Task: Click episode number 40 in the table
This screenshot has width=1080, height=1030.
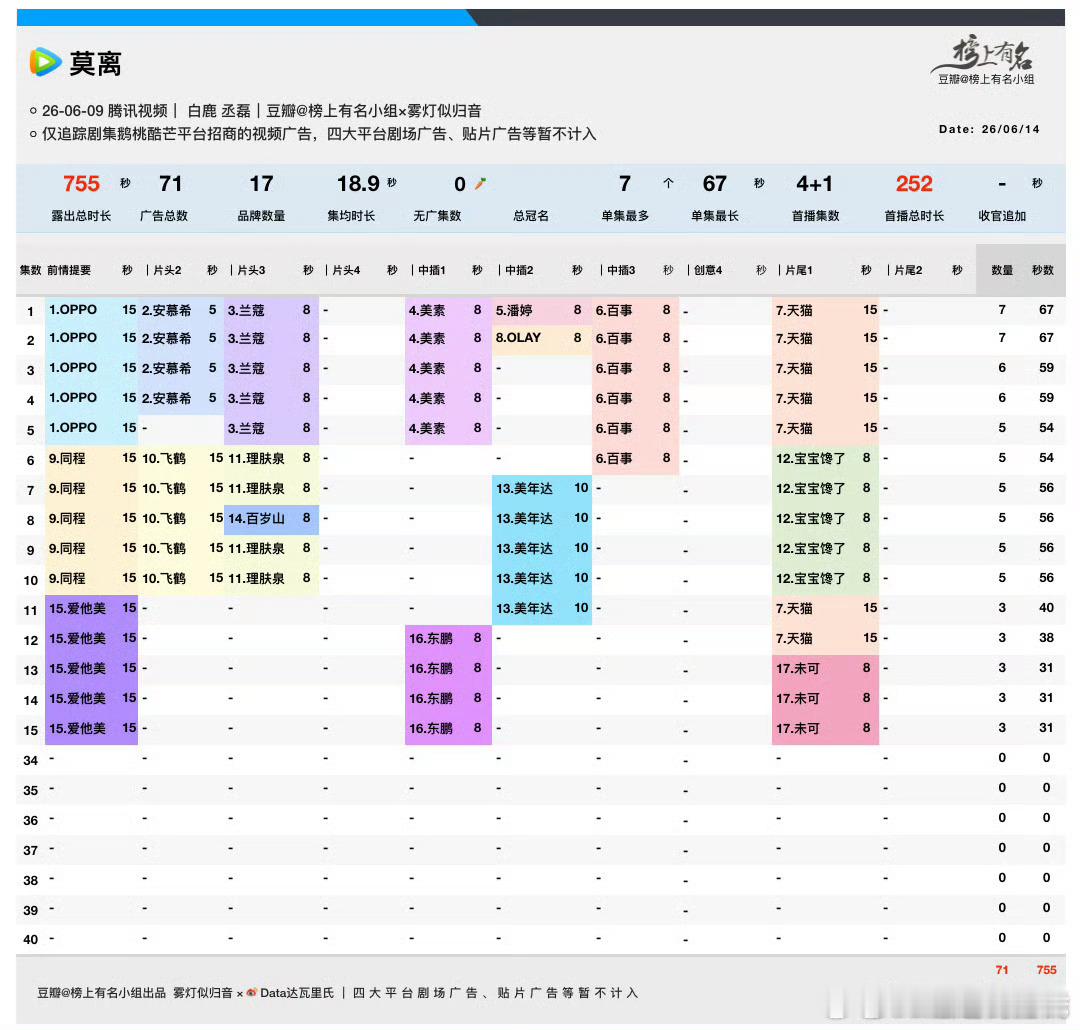Action: click(30, 940)
